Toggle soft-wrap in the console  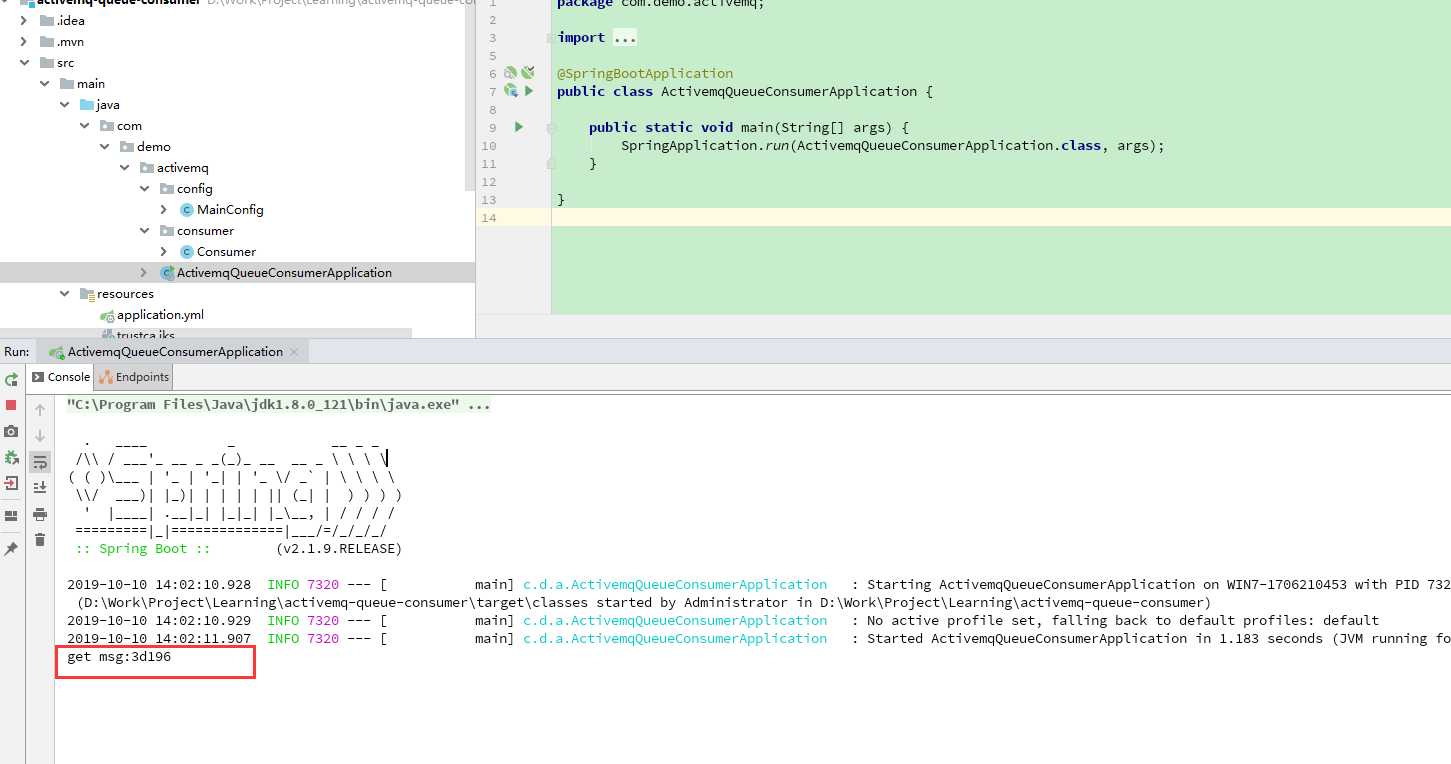(40, 462)
